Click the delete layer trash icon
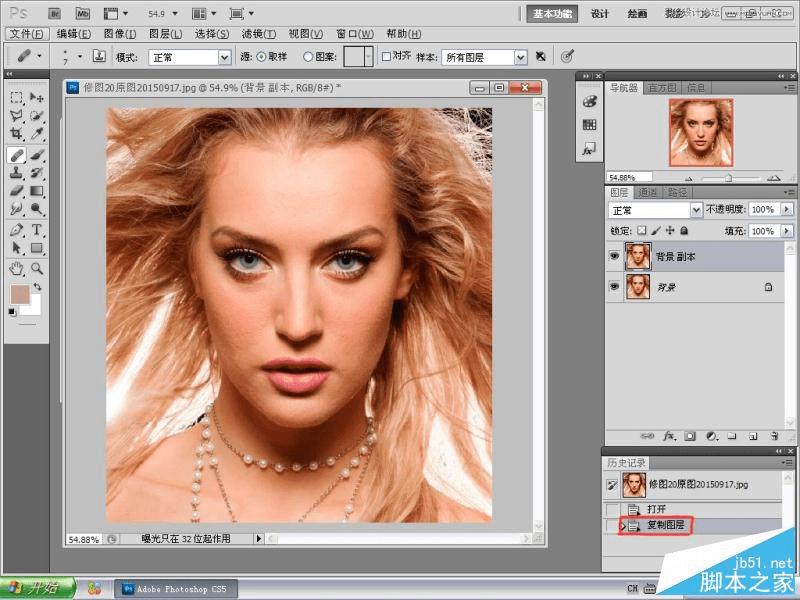 774,436
